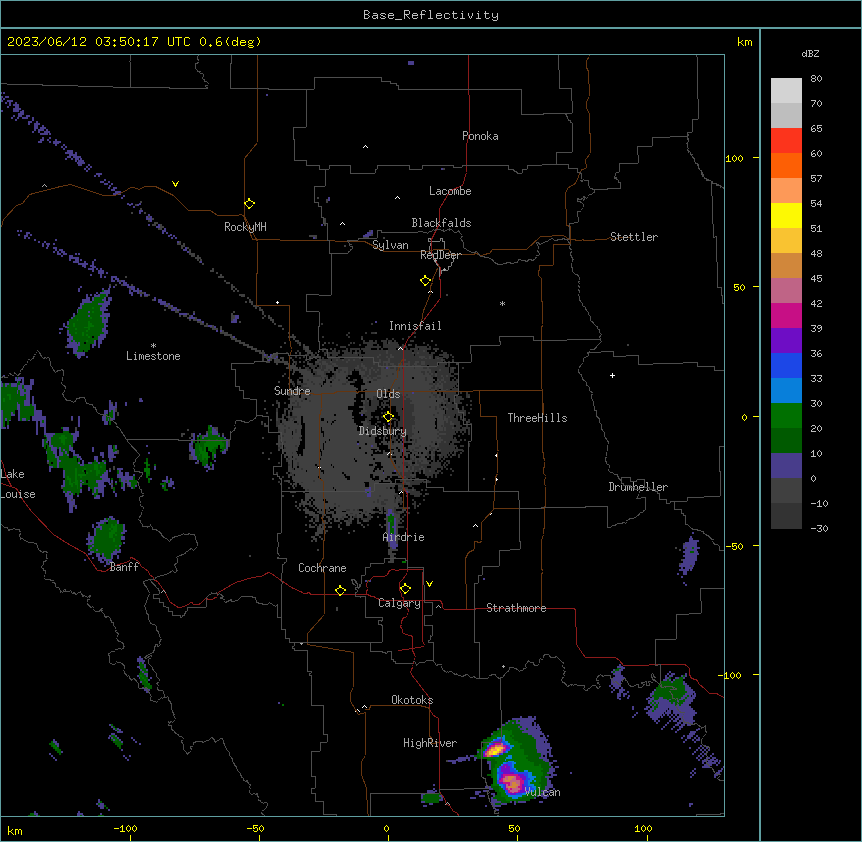Click the white plus marker north of Drumheller
862x842 pixels.
612,375
